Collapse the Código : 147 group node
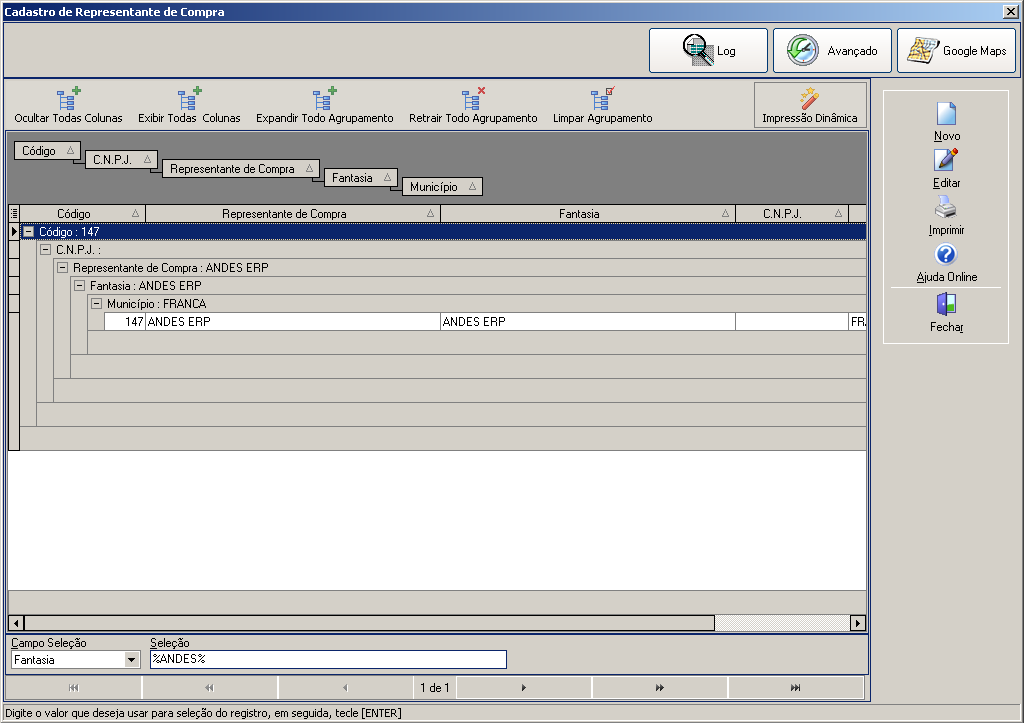 point(29,232)
